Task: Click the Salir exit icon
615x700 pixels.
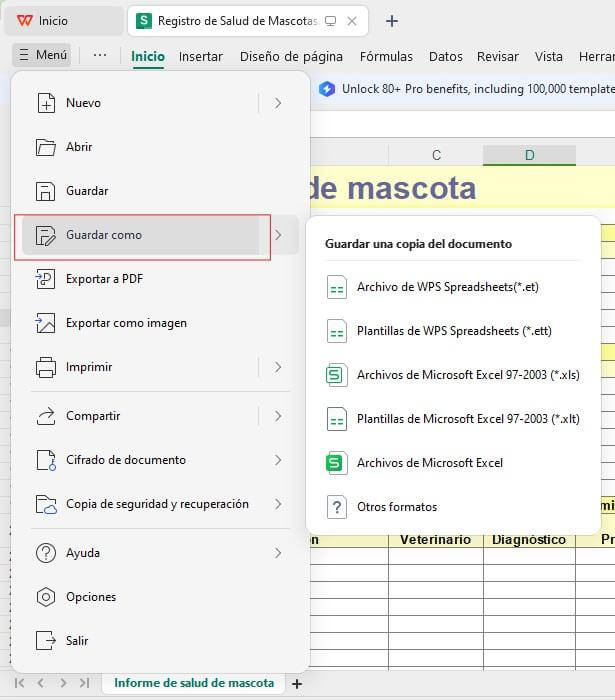Action: [x=46, y=641]
